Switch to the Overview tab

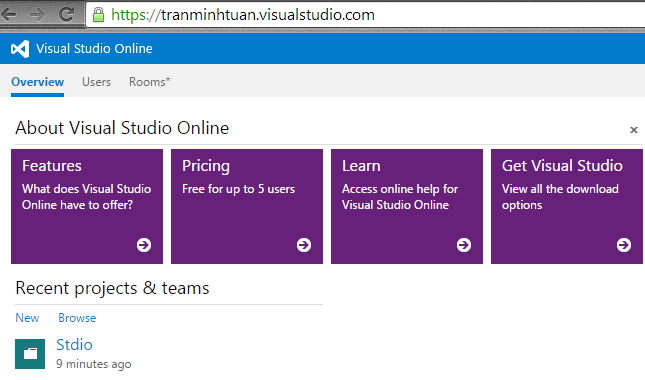click(x=37, y=82)
